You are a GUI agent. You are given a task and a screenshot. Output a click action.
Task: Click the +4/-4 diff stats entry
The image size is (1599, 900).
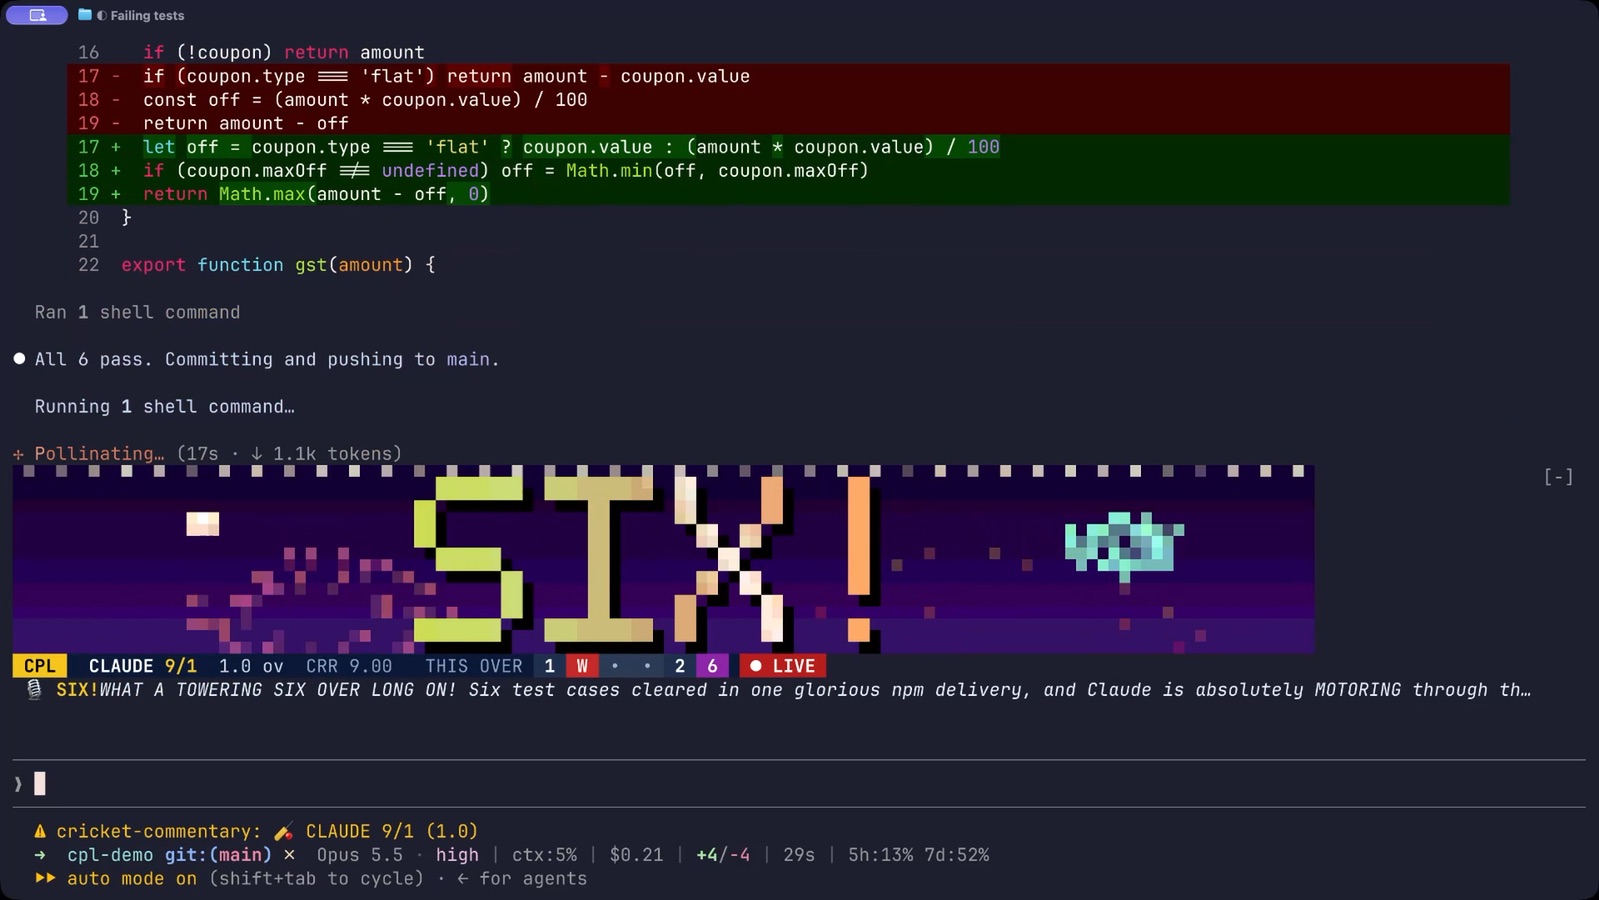tap(723, 855)
